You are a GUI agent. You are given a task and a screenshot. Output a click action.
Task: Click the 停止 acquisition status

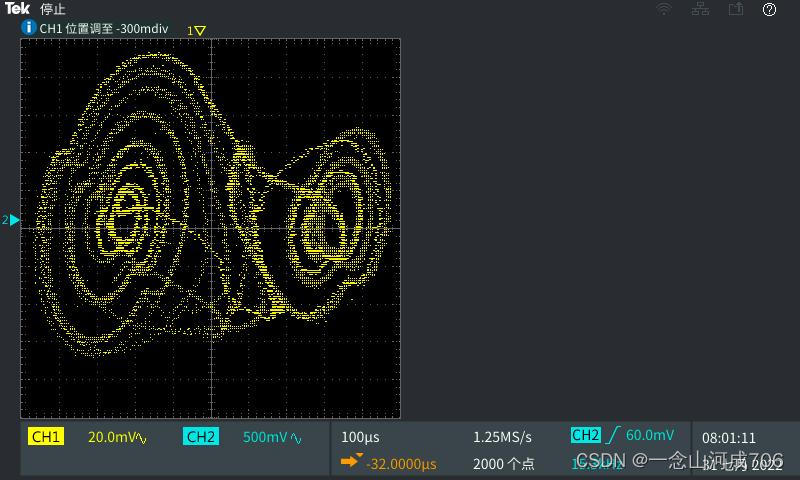pos(53,9)
